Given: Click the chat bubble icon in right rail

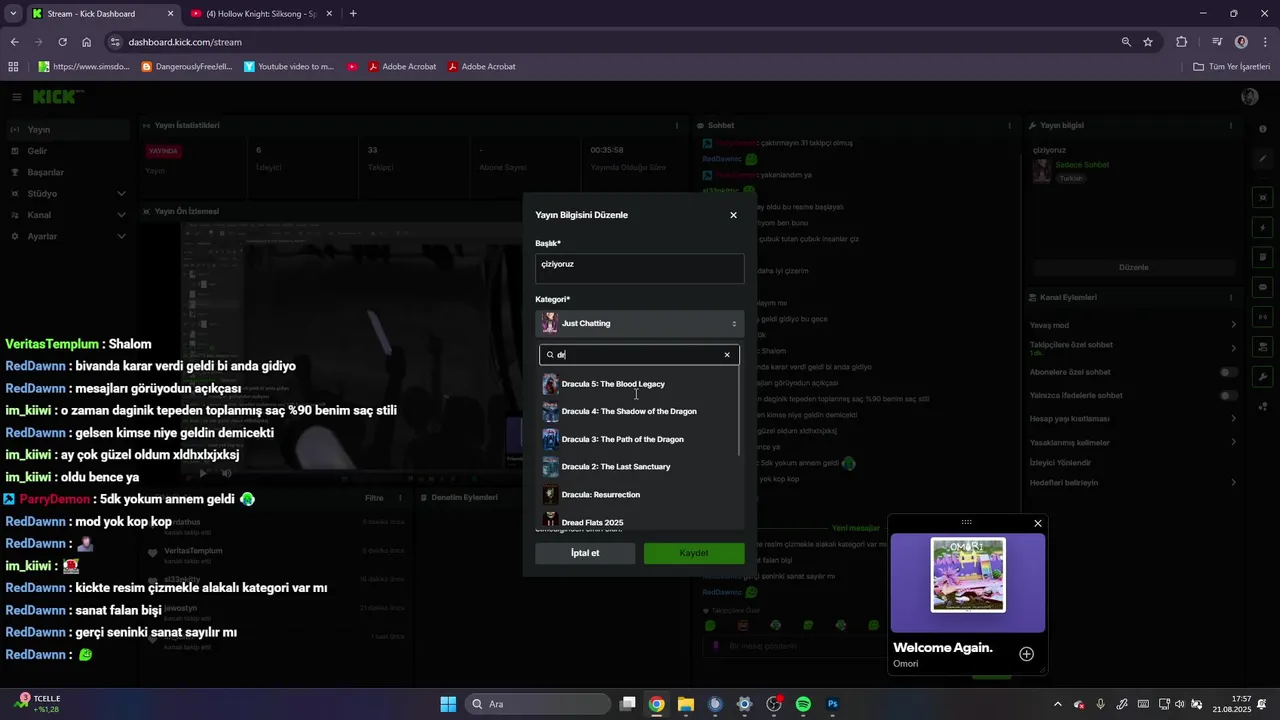Looking at the screenshot, I should click(1263, 287).
